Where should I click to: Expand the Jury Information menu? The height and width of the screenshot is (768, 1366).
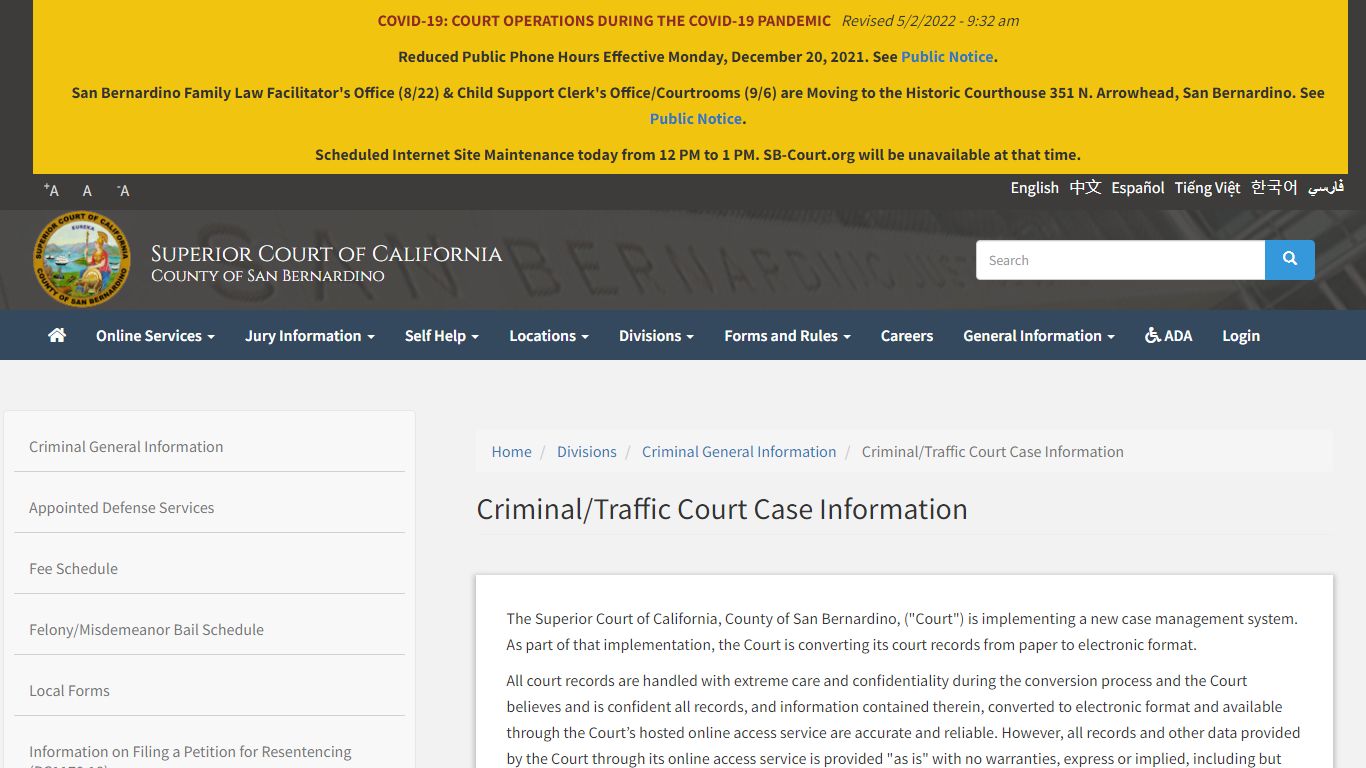coord(309,335)
